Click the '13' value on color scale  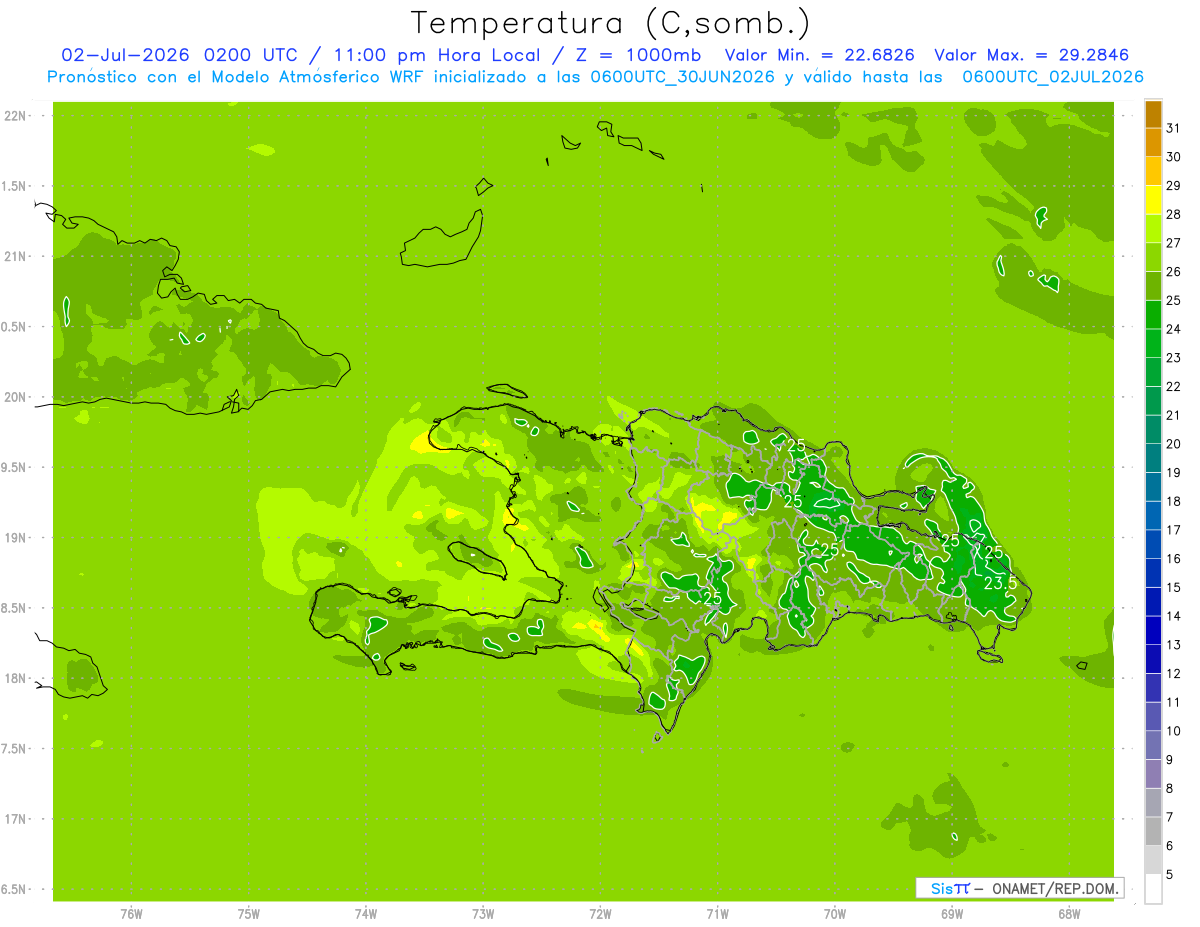coord(1174,645)
